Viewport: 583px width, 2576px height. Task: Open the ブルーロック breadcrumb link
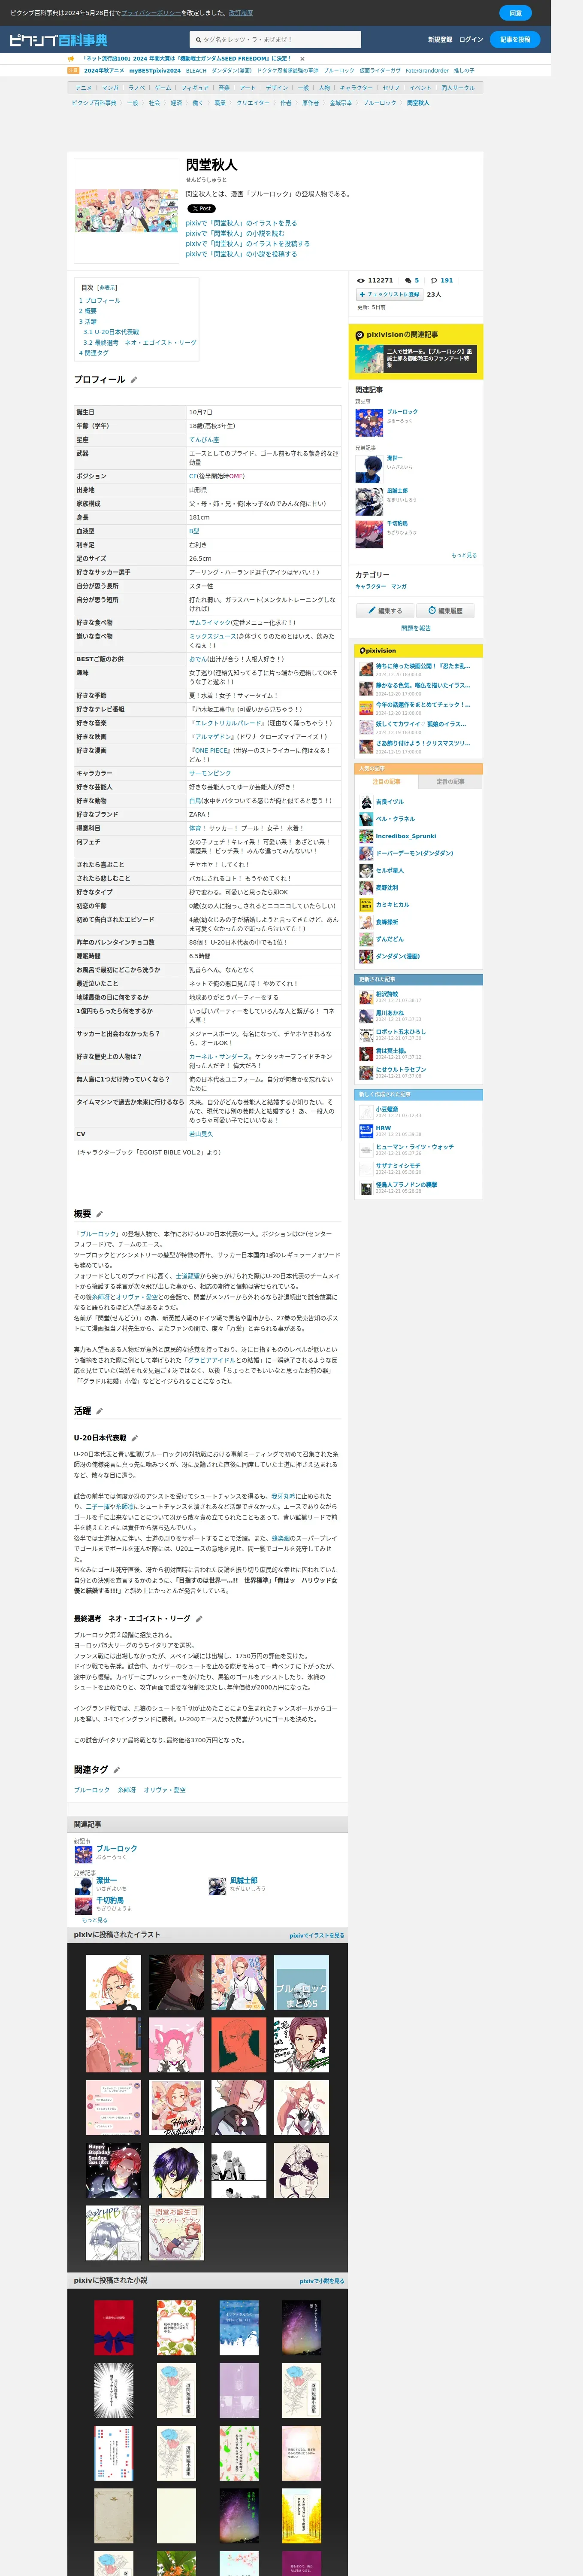(x=379, y=103)
